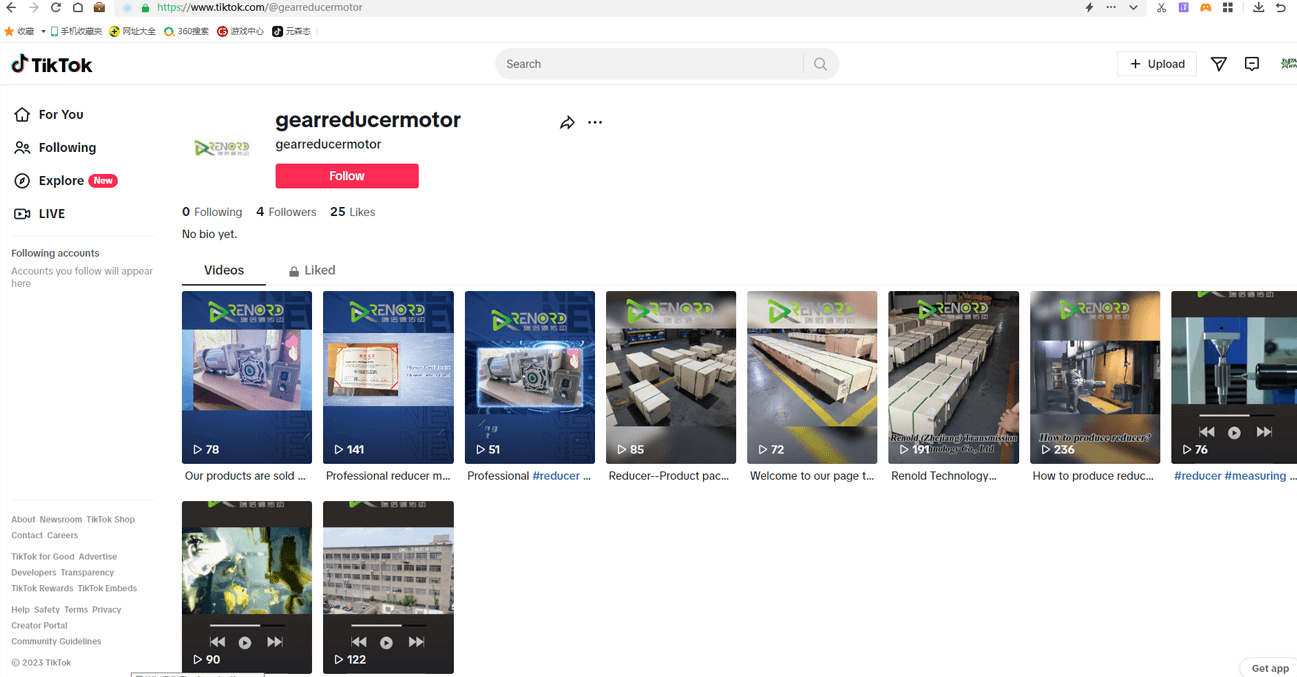Click the Get app button
Screen dimensions: 1297x677
click(x=1269, y=668)
